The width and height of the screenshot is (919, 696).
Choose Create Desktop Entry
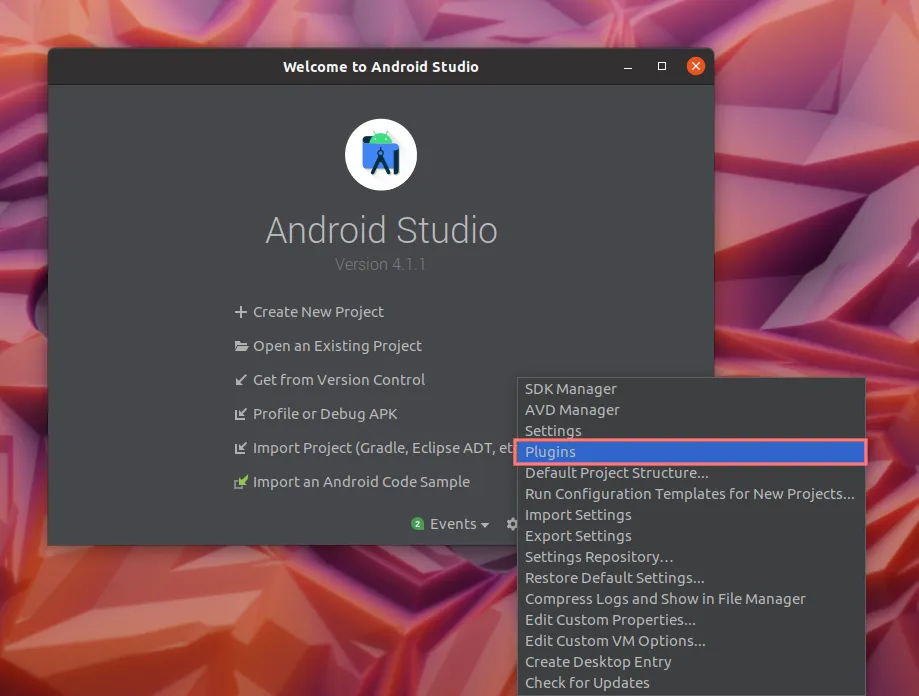point(691,662)
